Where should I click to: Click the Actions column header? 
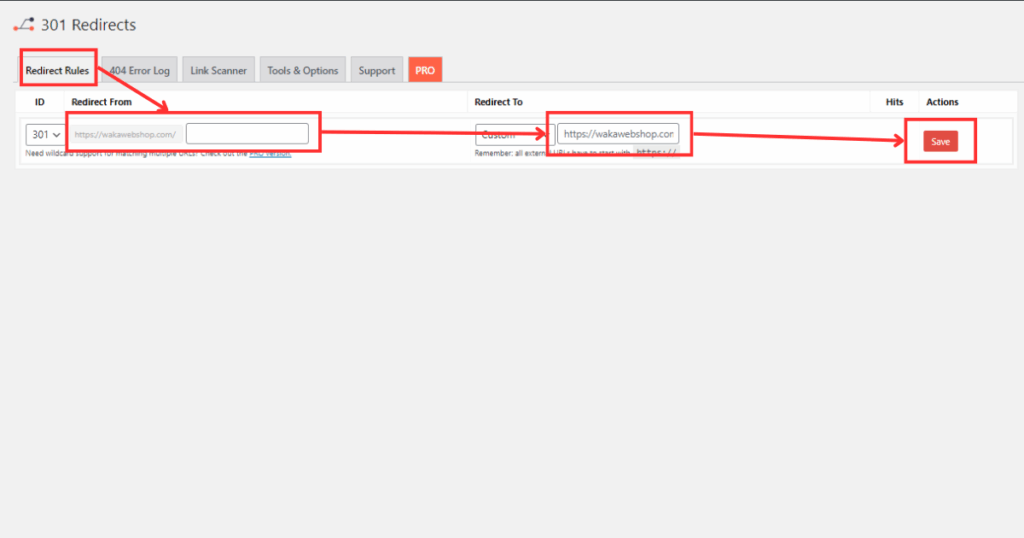click(942, 102)
